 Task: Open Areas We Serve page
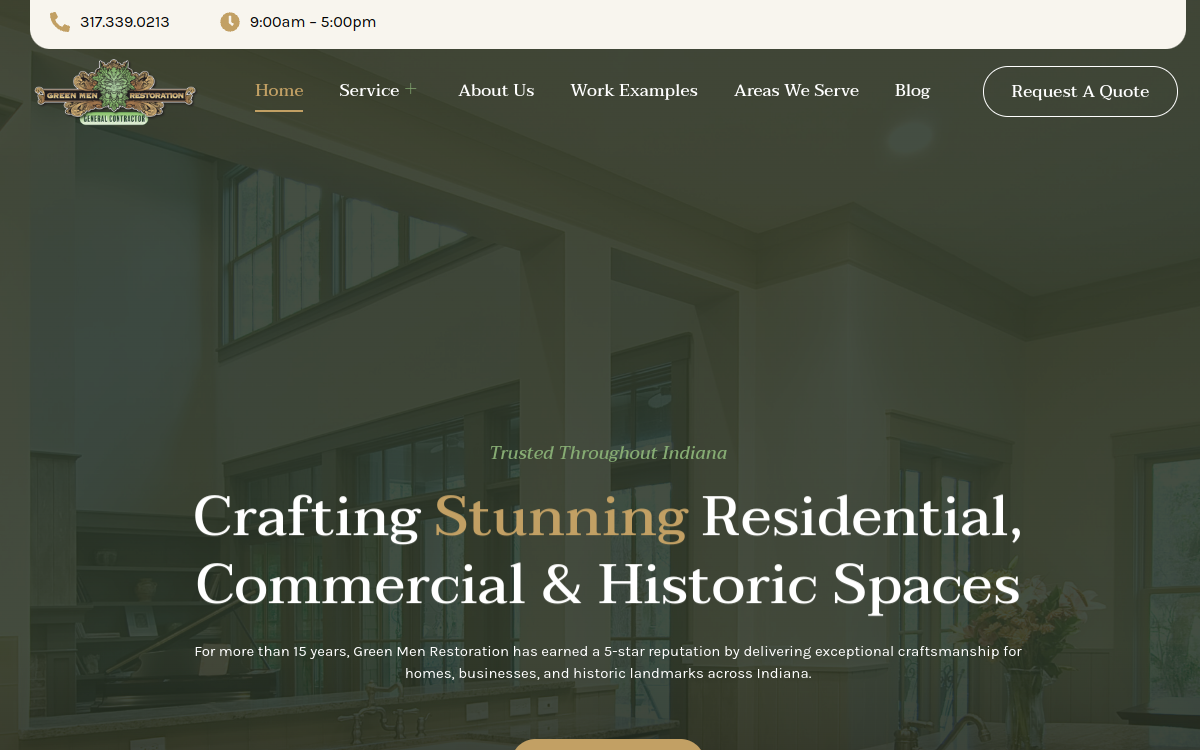(x=796, y=90)
